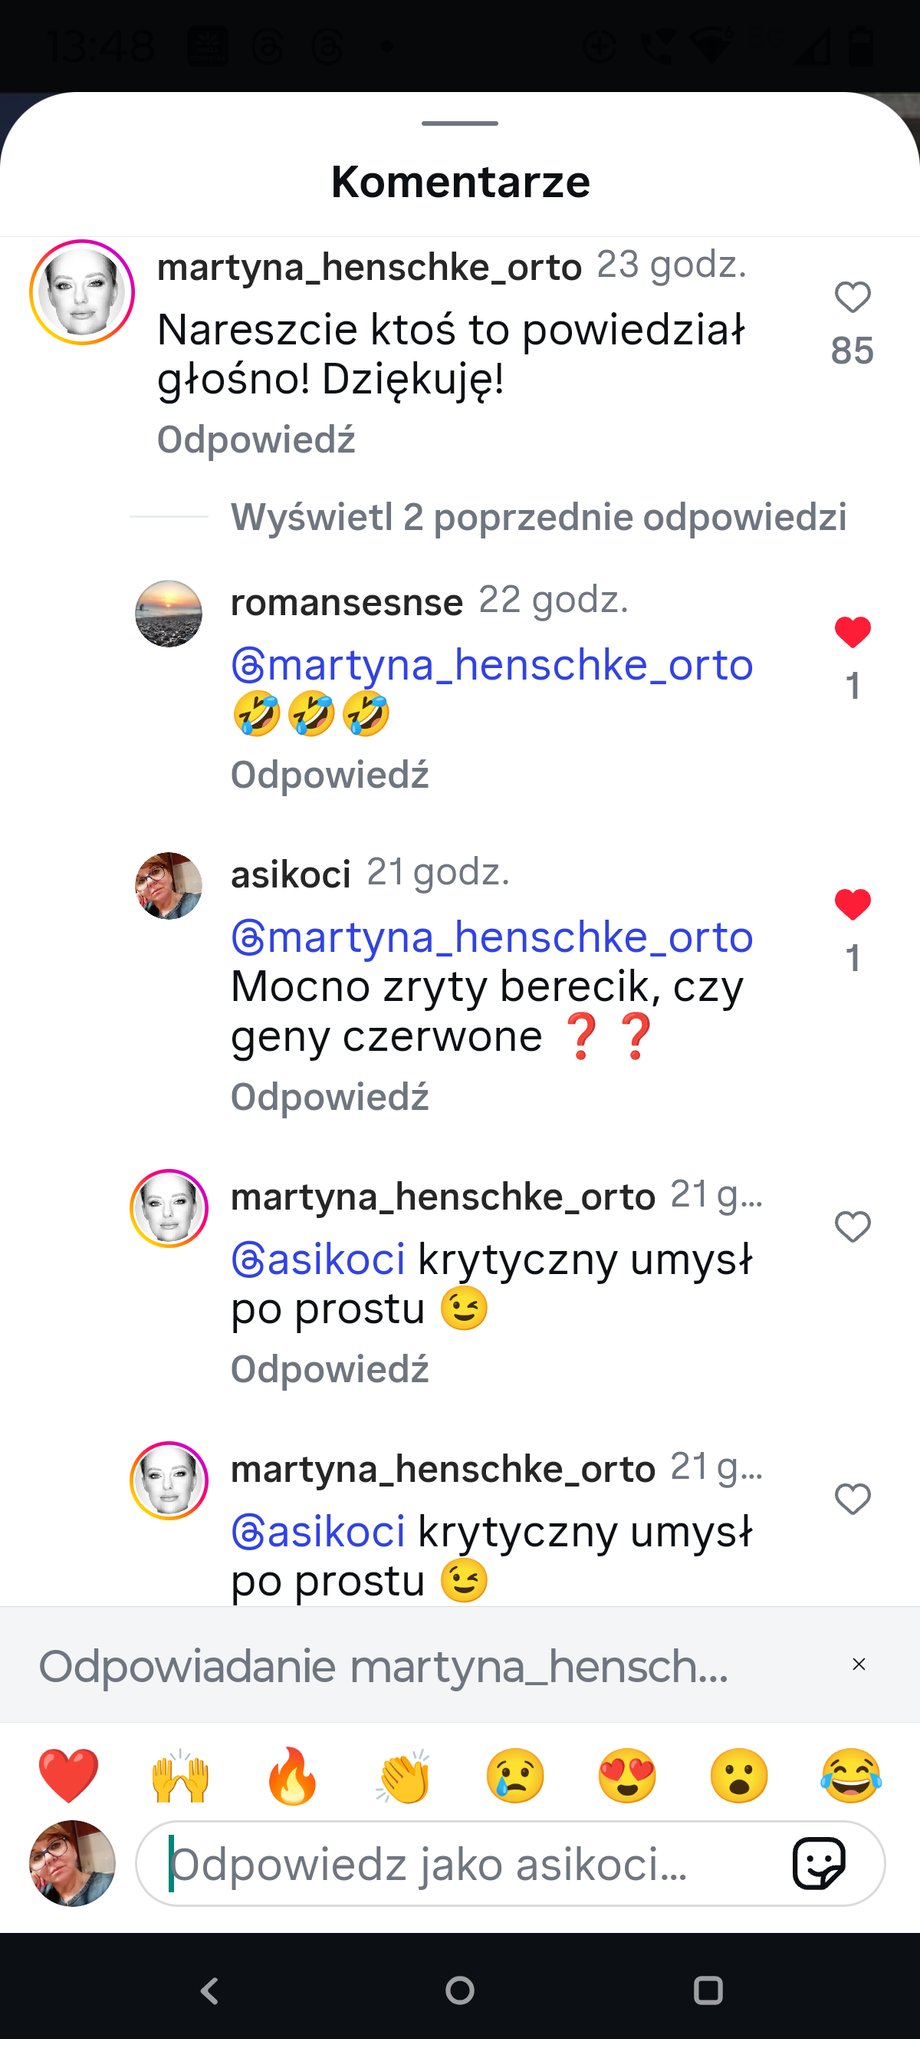Focus the "Odpowiedz jako asikoci" text field
This screenshot has height=2048, width=920.
pyautogui.click(x=460, y=1864)
